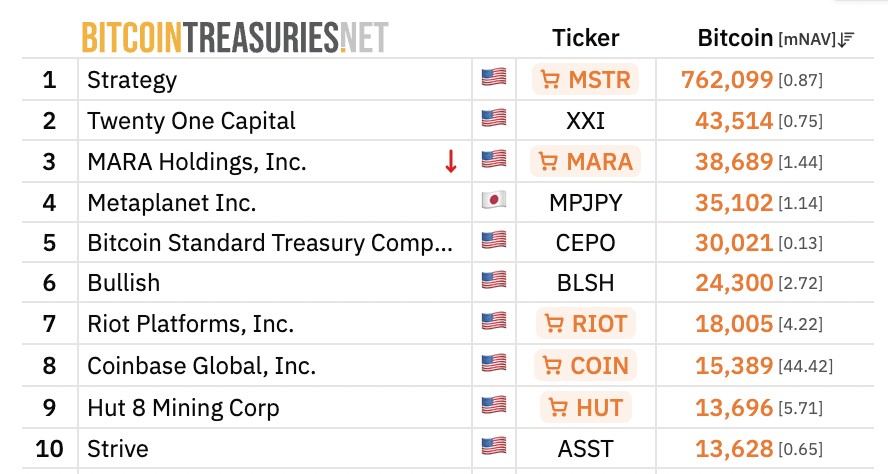This screenshot has height=474, width=888.
Task: Click the shopping cart icon beside MSTR
Action: (549, 80)
